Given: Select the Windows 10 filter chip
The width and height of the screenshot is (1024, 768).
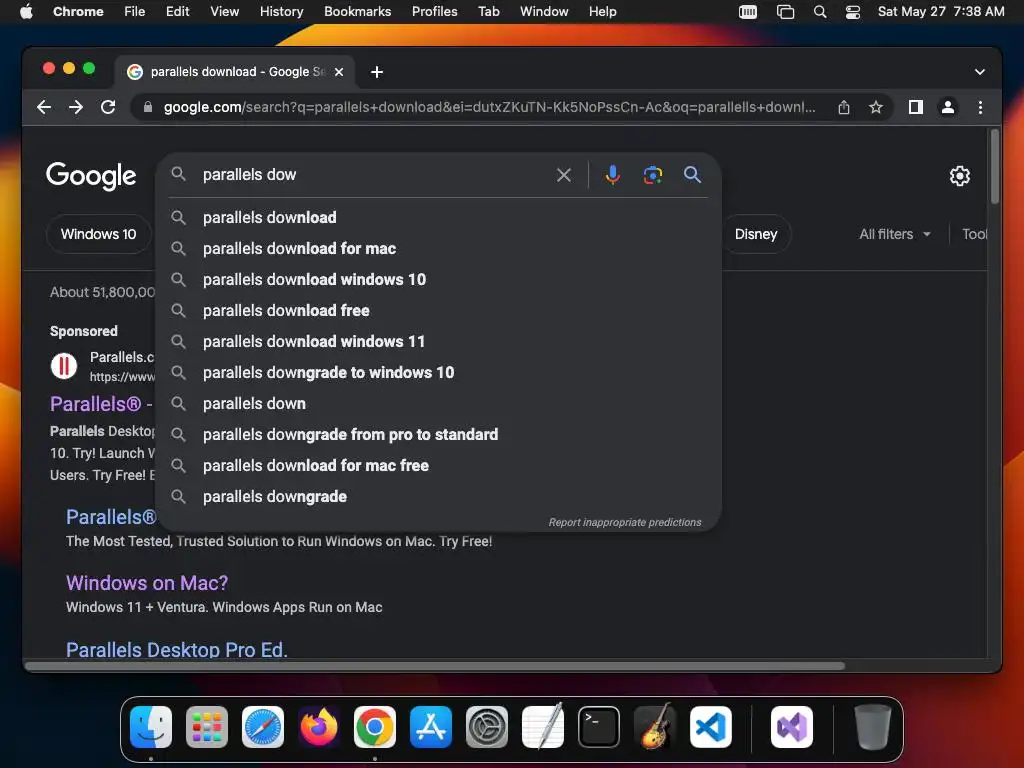Looking at the screenshot, I should 99,234.
